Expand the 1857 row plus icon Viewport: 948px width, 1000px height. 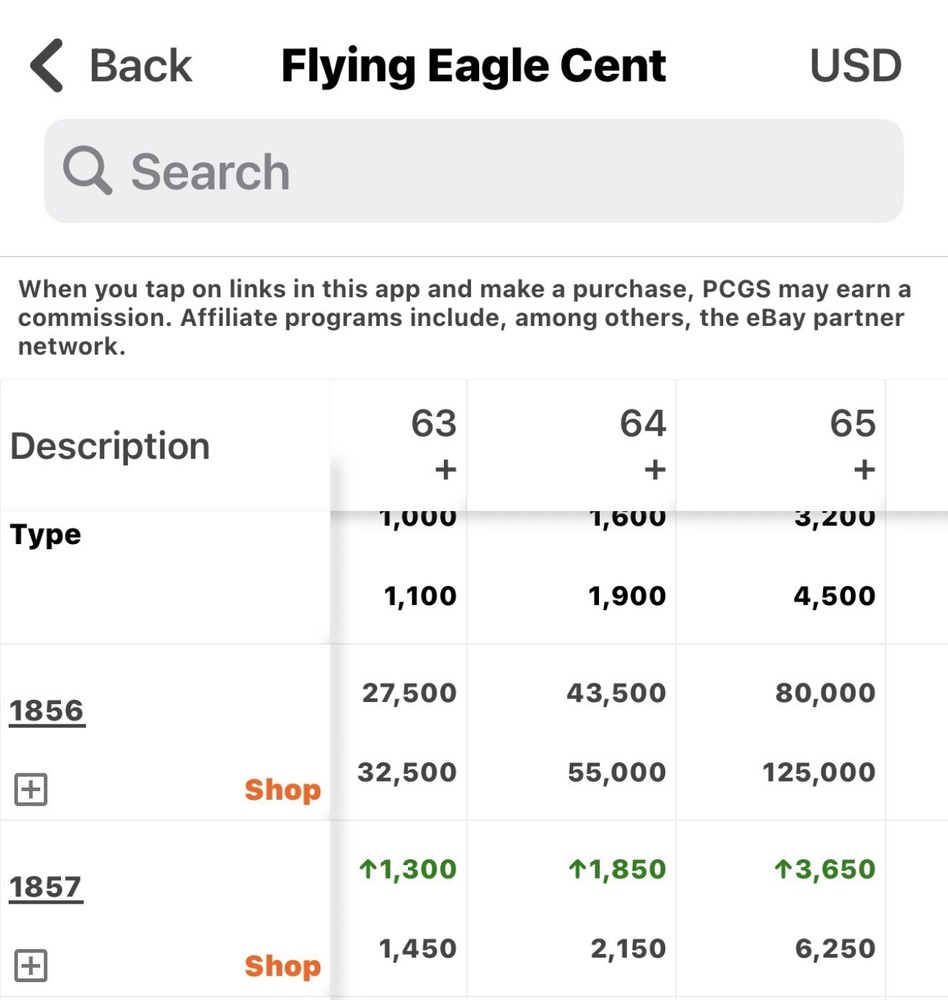tap(31, 966)
